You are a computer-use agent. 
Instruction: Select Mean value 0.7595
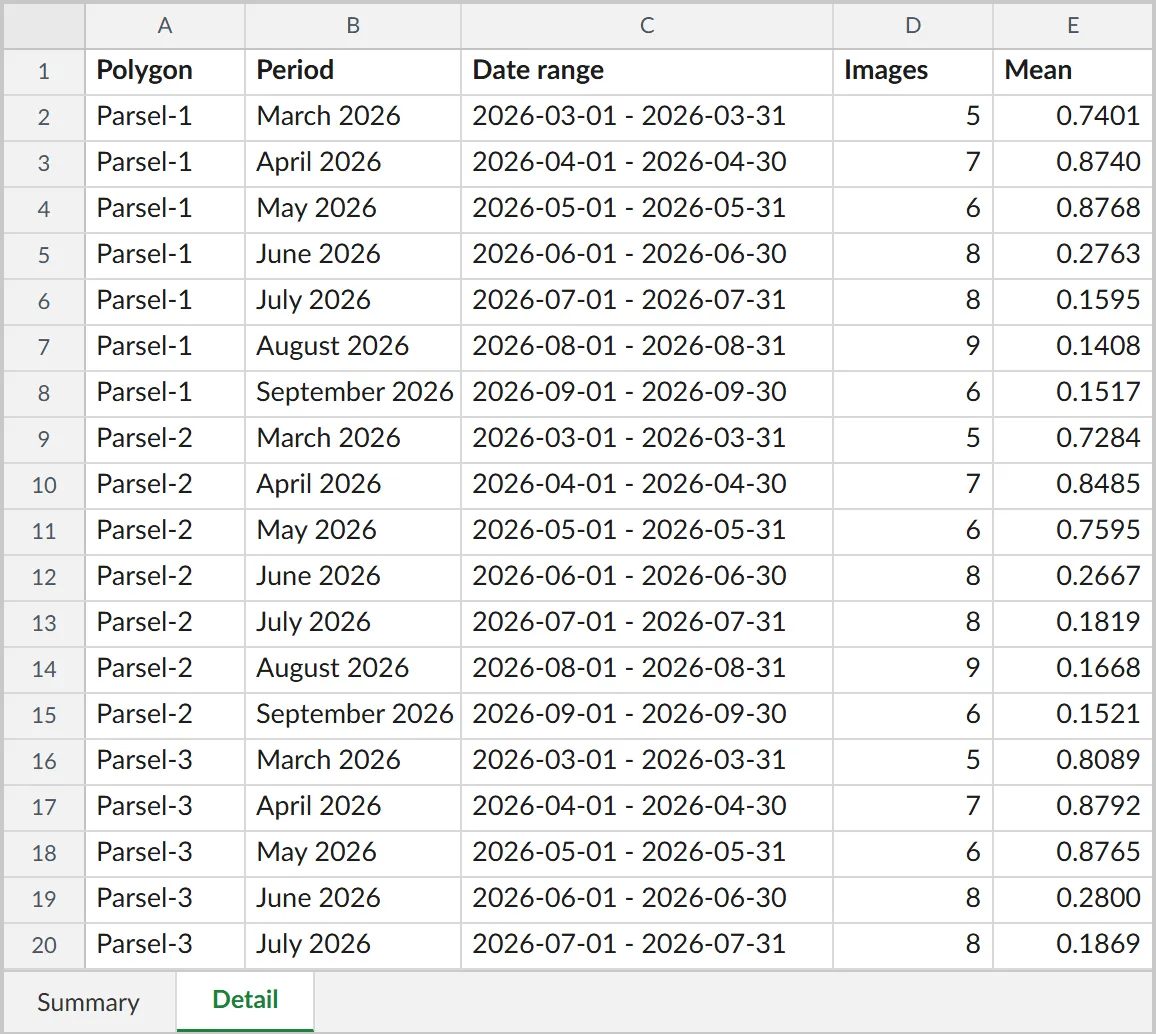click(x=1073, y=531)
